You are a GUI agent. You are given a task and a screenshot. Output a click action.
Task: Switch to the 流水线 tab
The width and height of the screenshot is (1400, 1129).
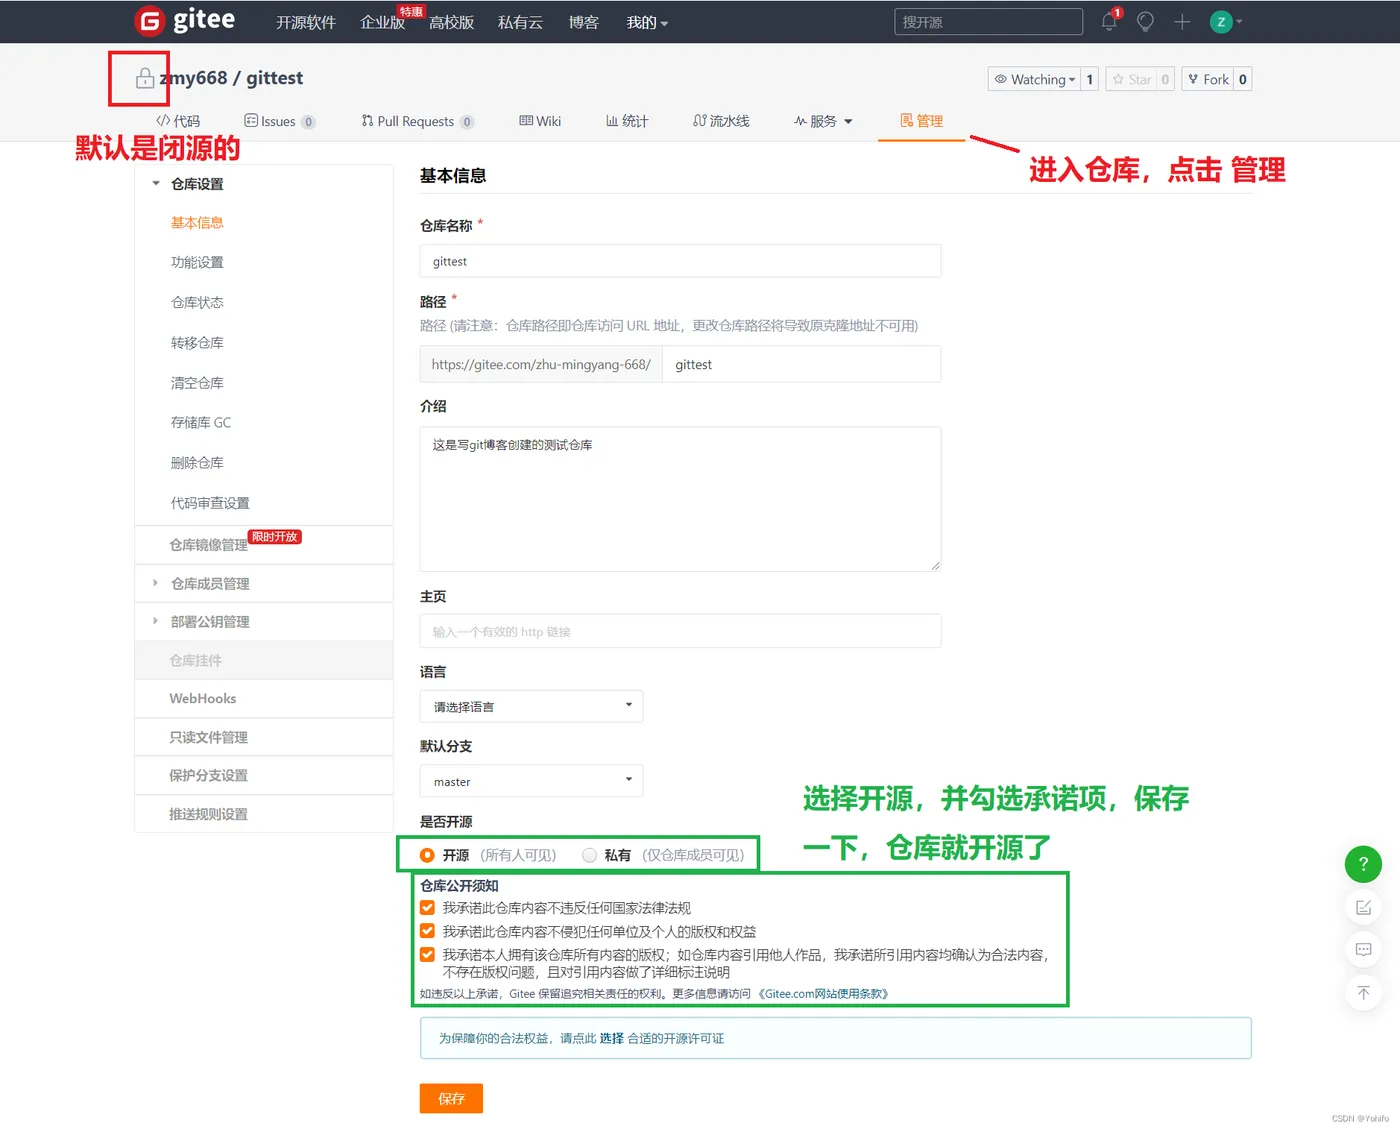[x=721, y=121]
